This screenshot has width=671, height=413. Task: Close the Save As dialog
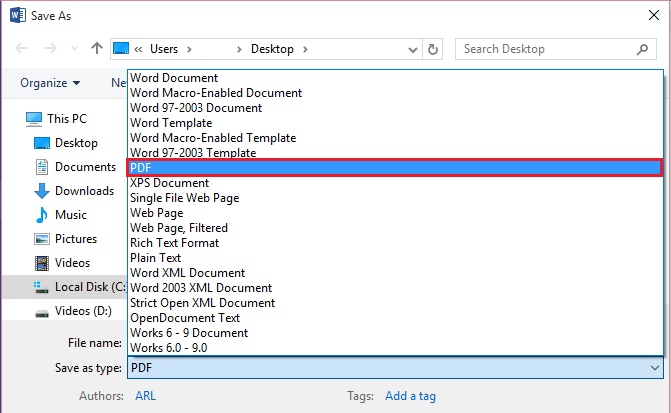click(x=653, y=15)
